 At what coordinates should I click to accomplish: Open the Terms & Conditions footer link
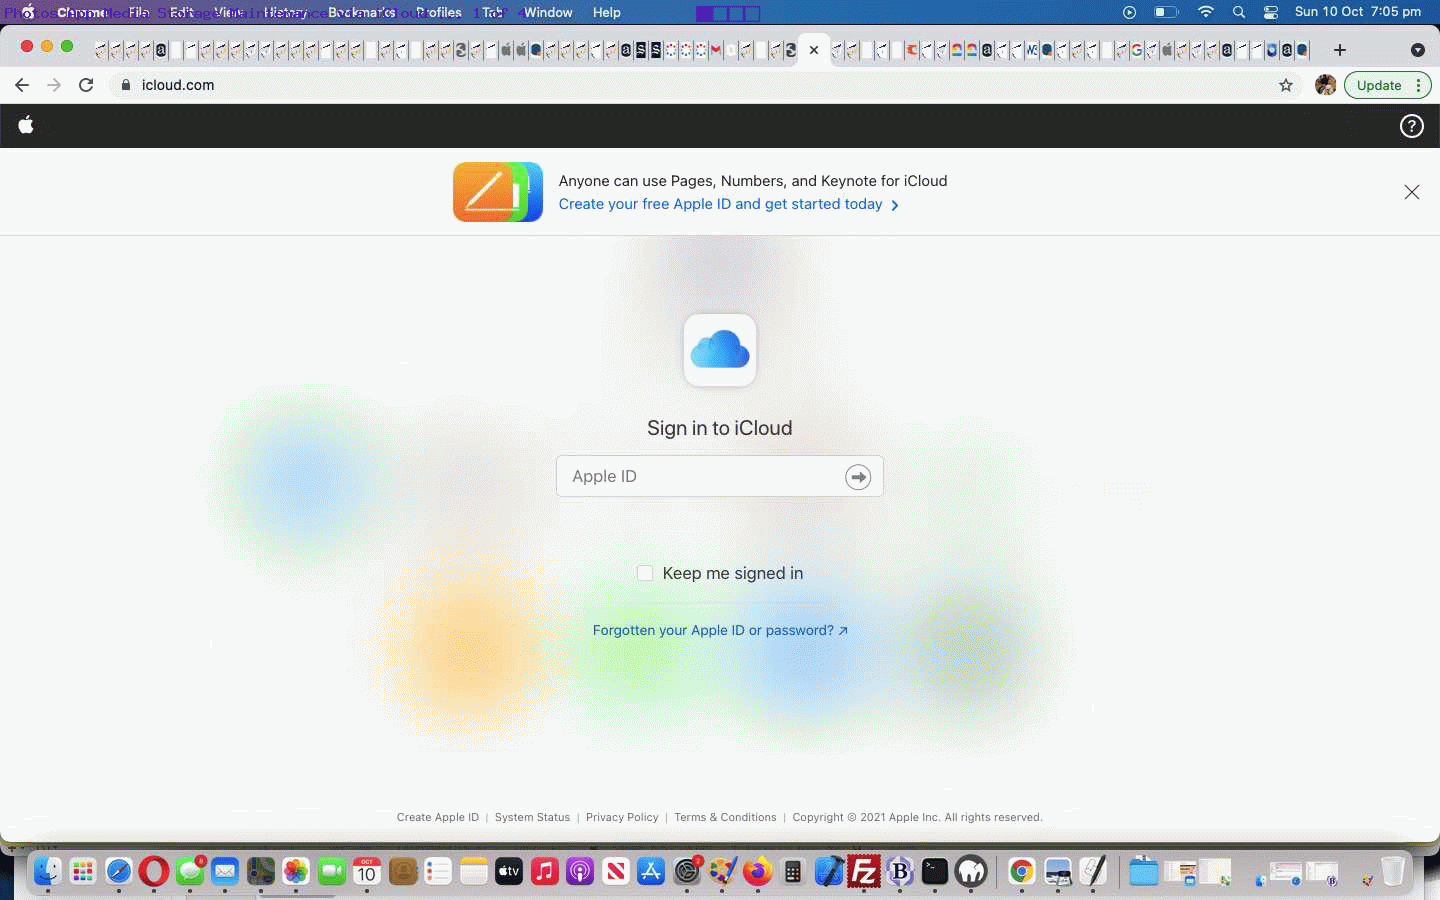click(x=725, y=817)
